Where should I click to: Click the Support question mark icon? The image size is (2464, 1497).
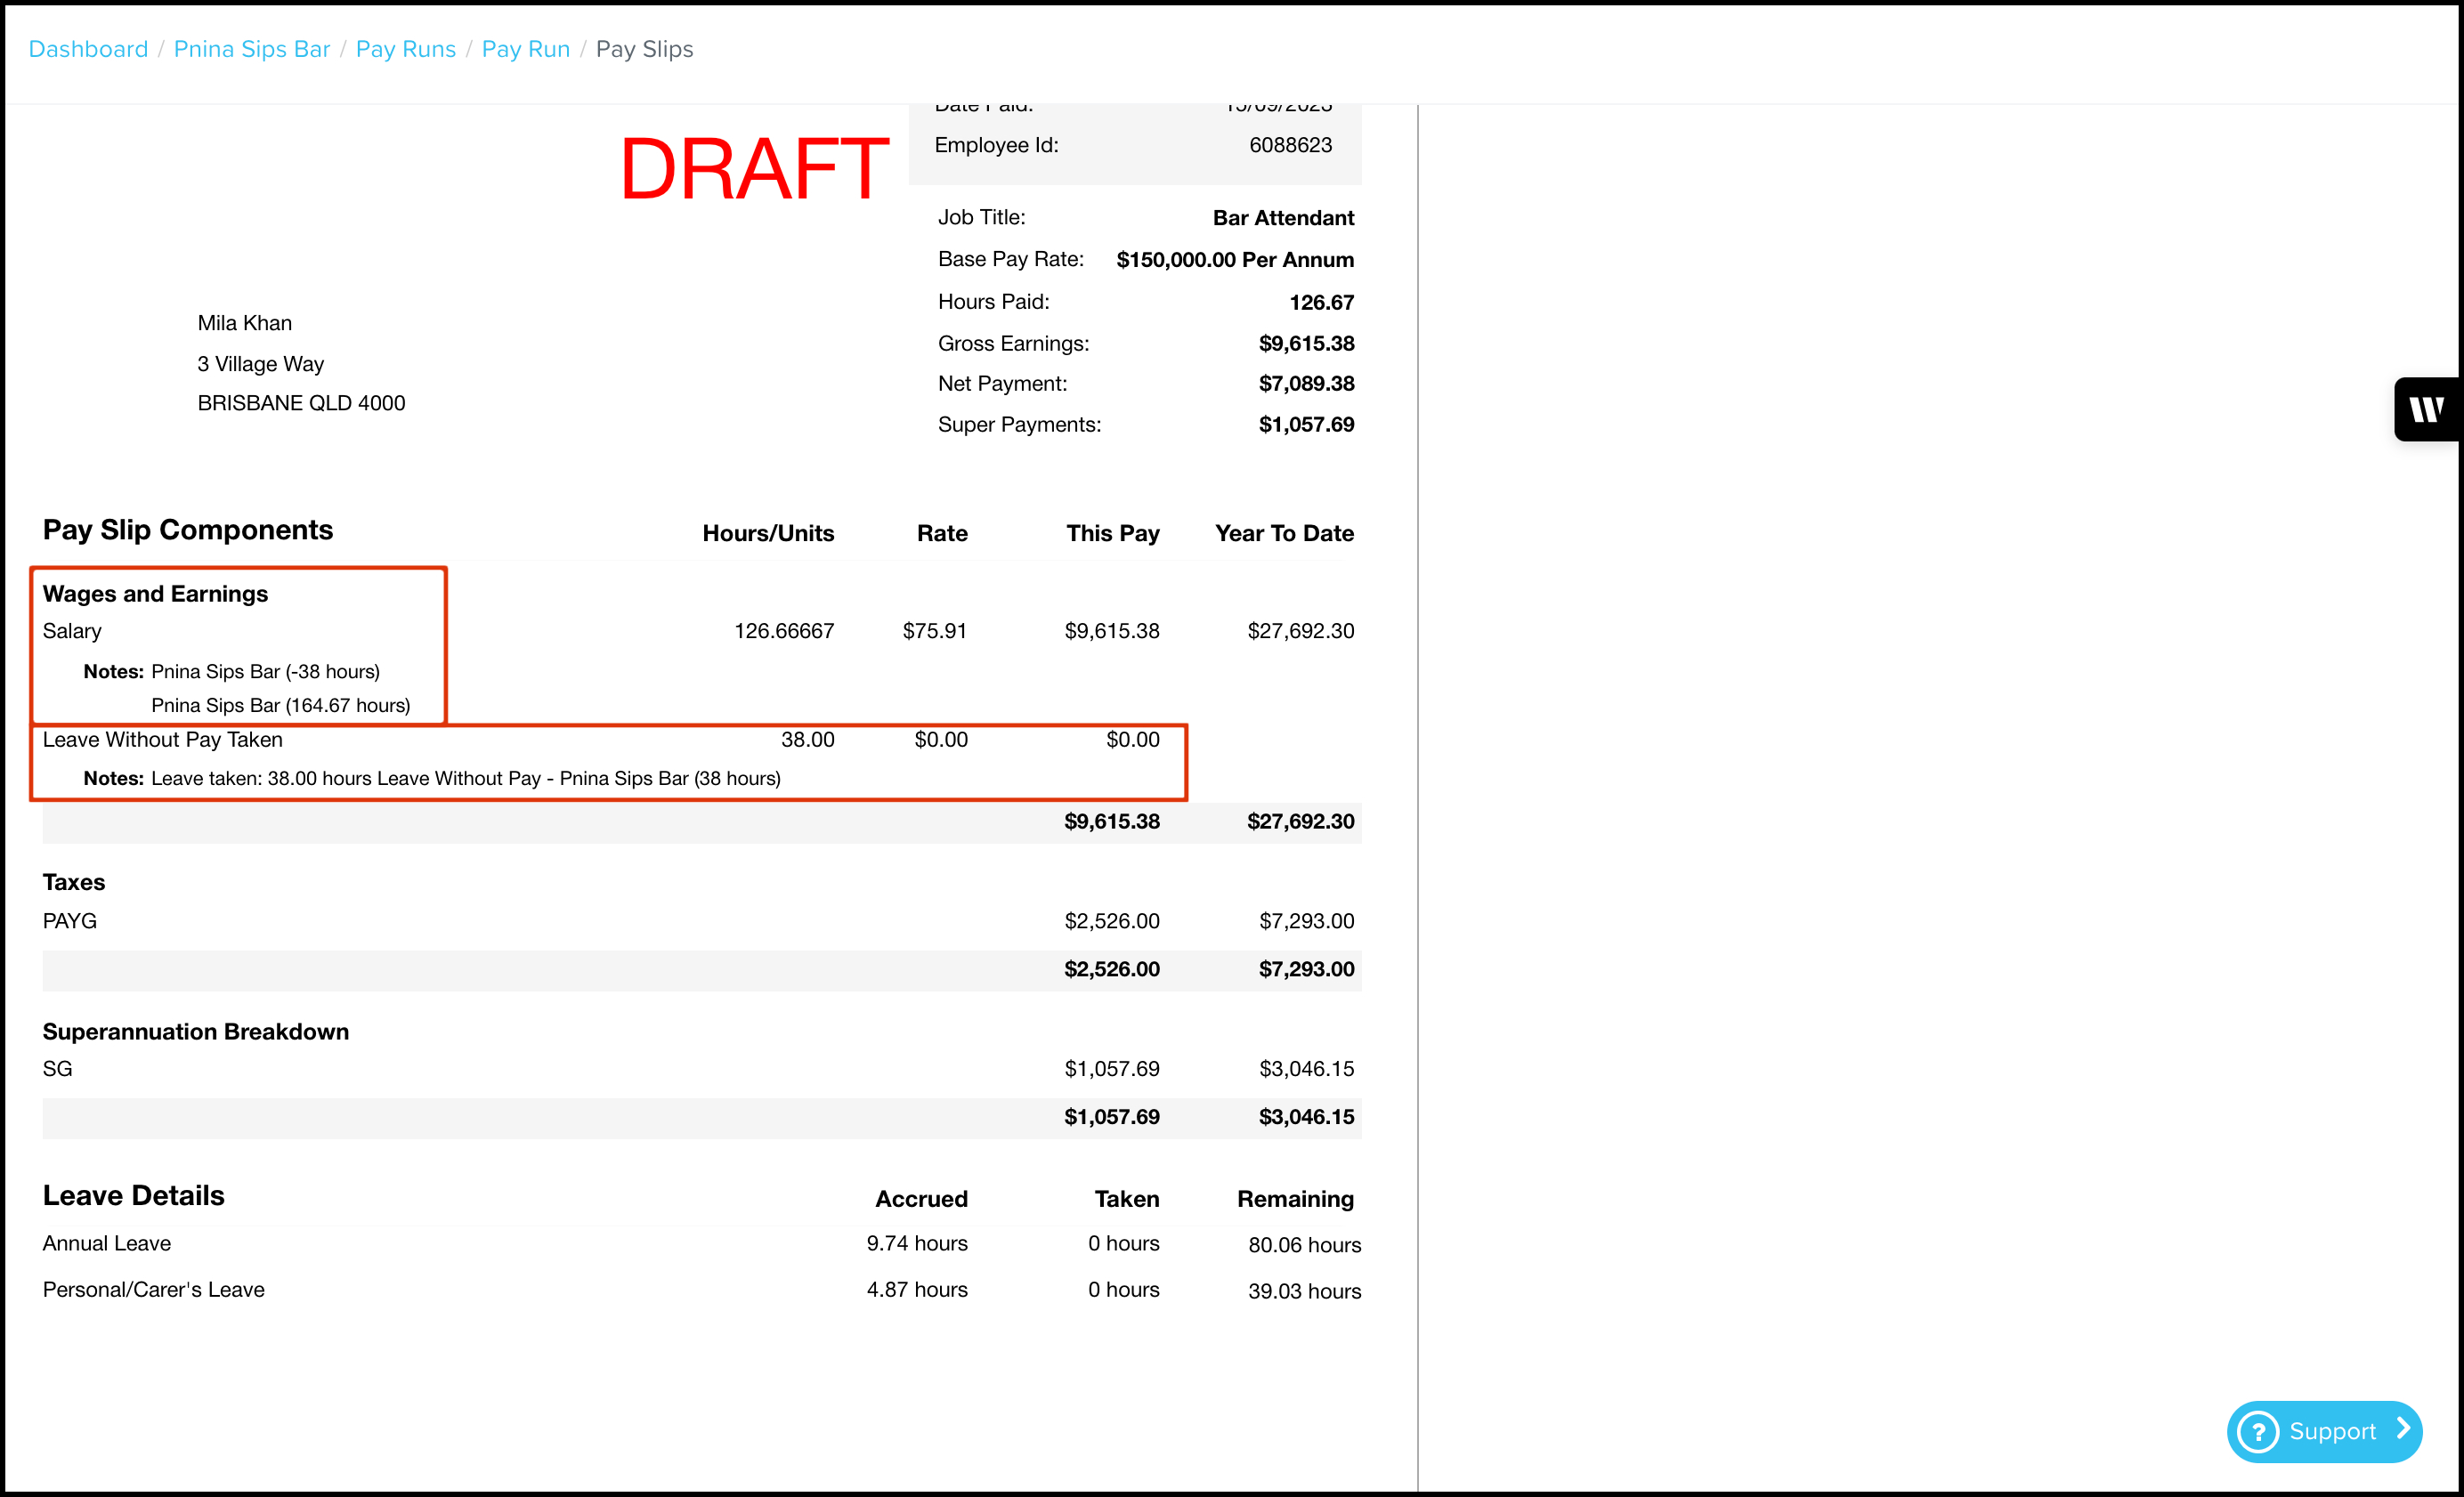pyautogui.click(x=2258, y=1432)
